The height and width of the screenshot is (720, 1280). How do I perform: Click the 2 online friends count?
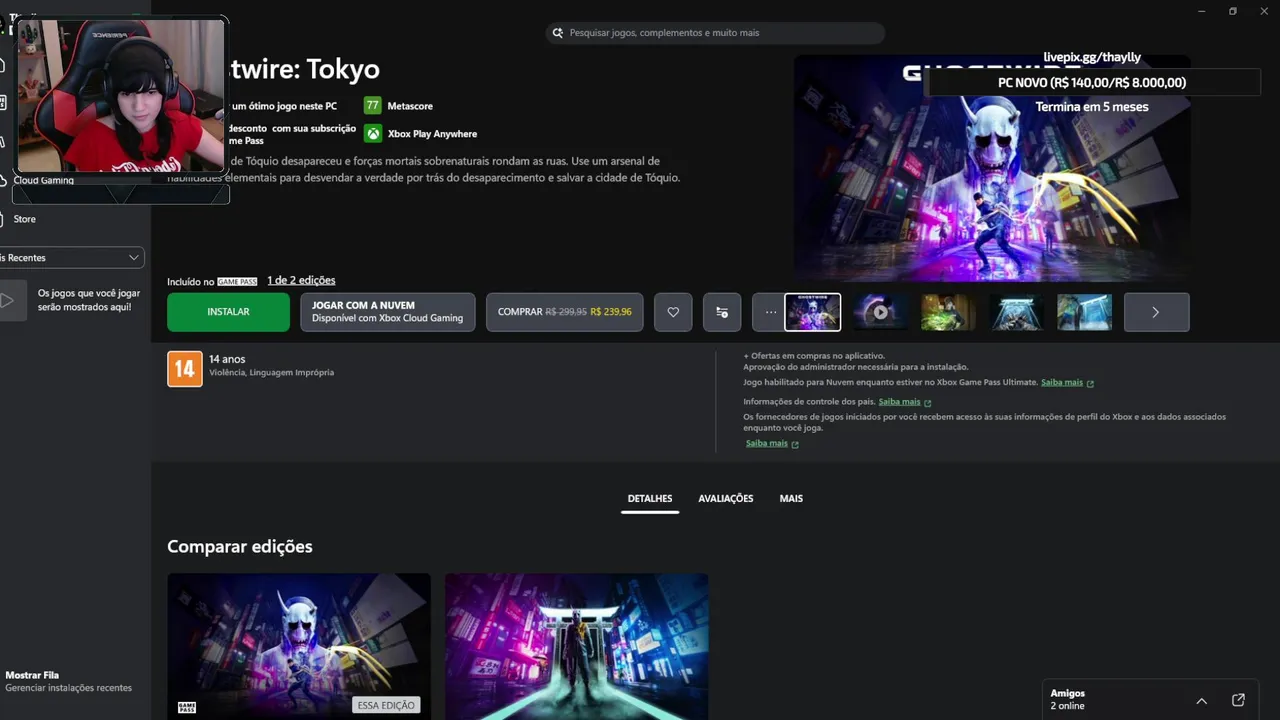coord(1067,706)
